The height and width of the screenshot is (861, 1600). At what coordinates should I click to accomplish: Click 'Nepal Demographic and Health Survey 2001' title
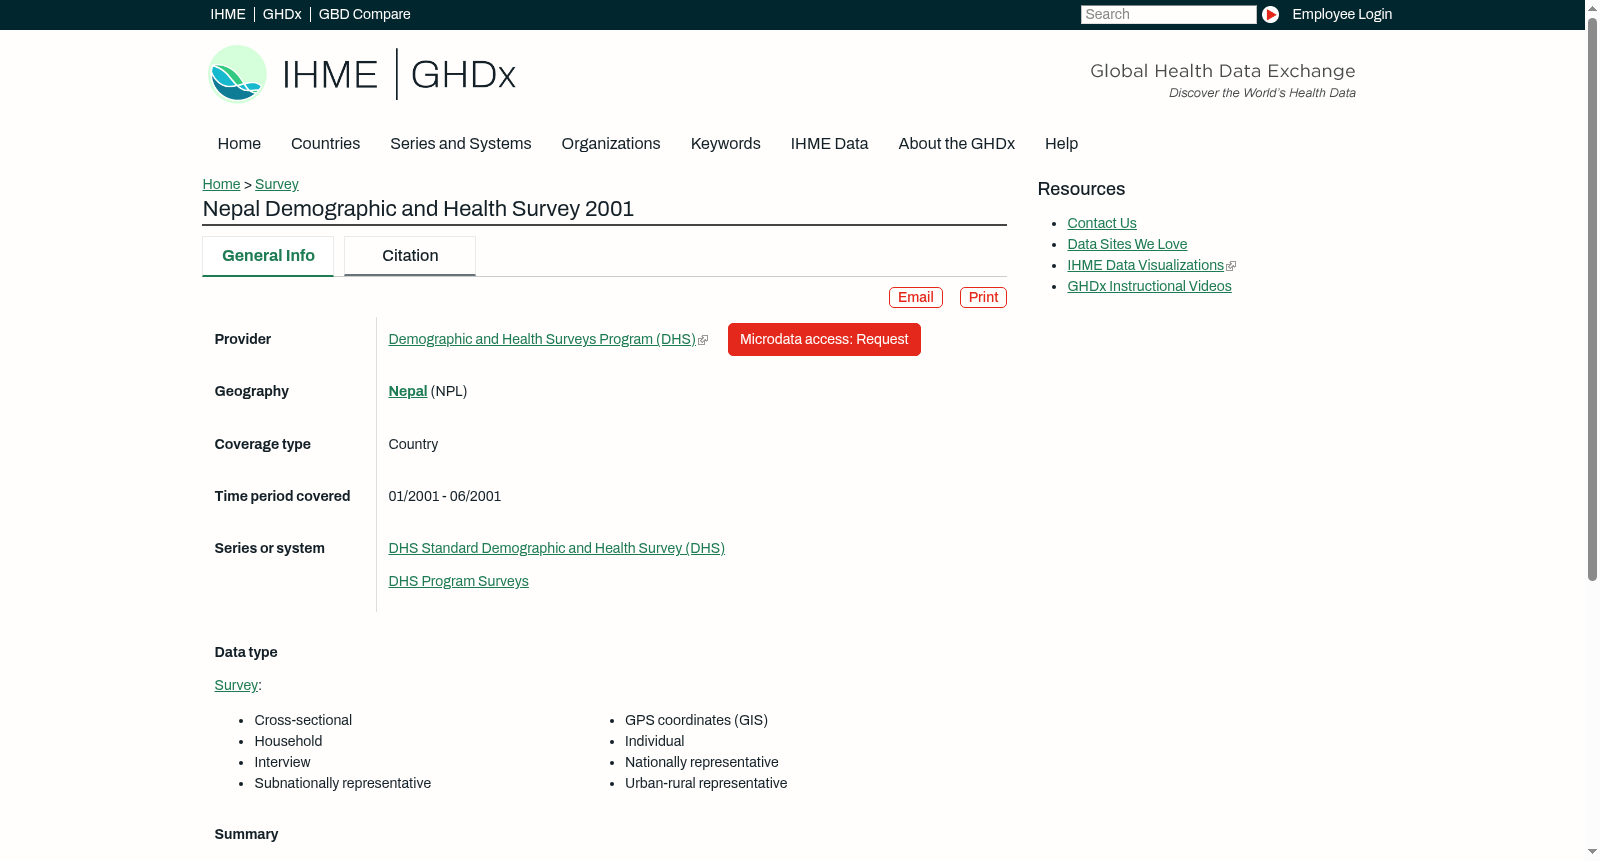coord(418,208)
